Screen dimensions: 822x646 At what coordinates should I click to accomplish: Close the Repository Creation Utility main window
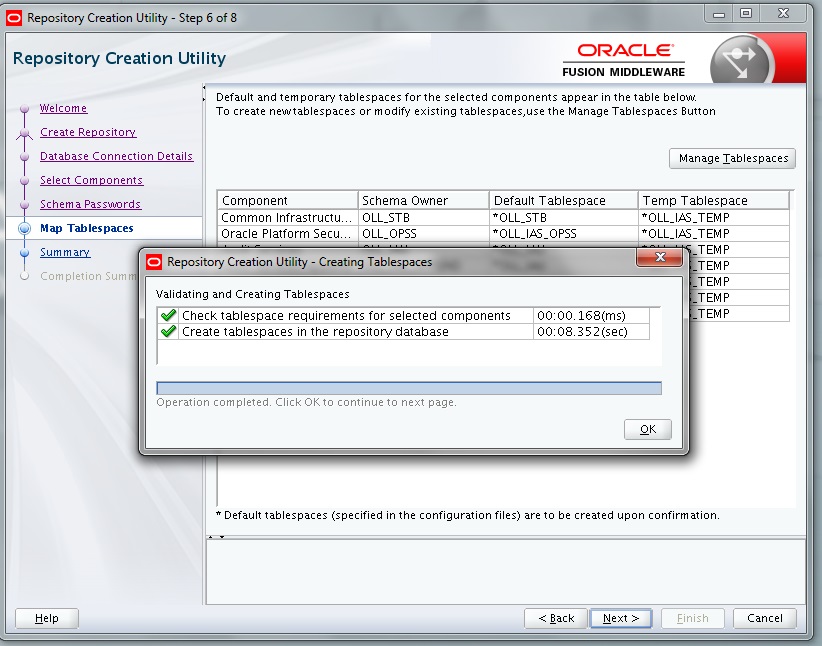pyautogui.click(x=783, y=14)
